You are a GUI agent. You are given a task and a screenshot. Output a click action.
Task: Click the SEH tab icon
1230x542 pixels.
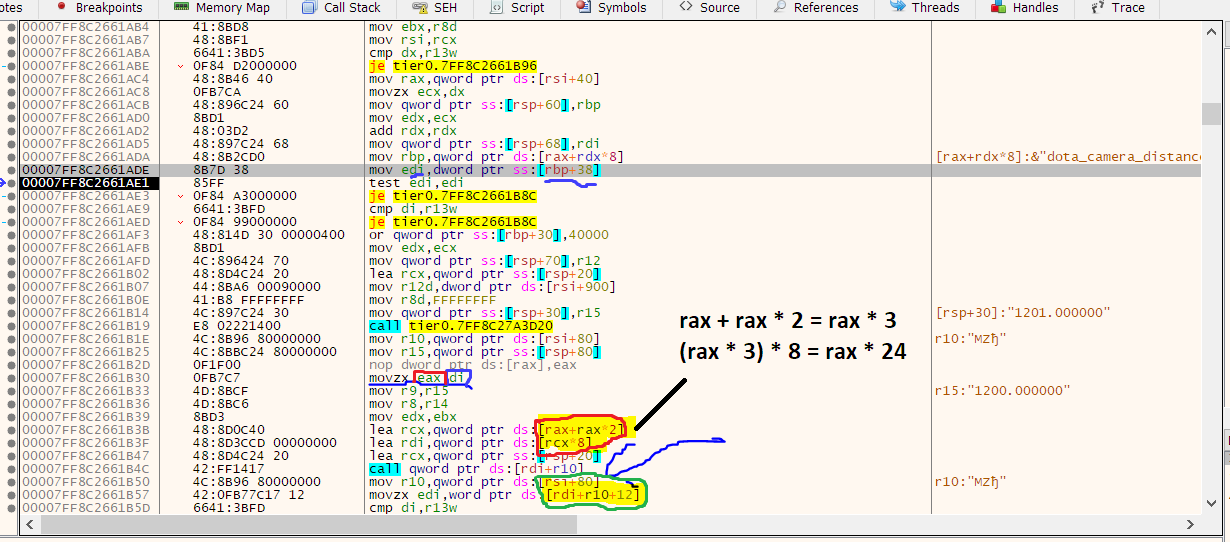tap(420, 6)
